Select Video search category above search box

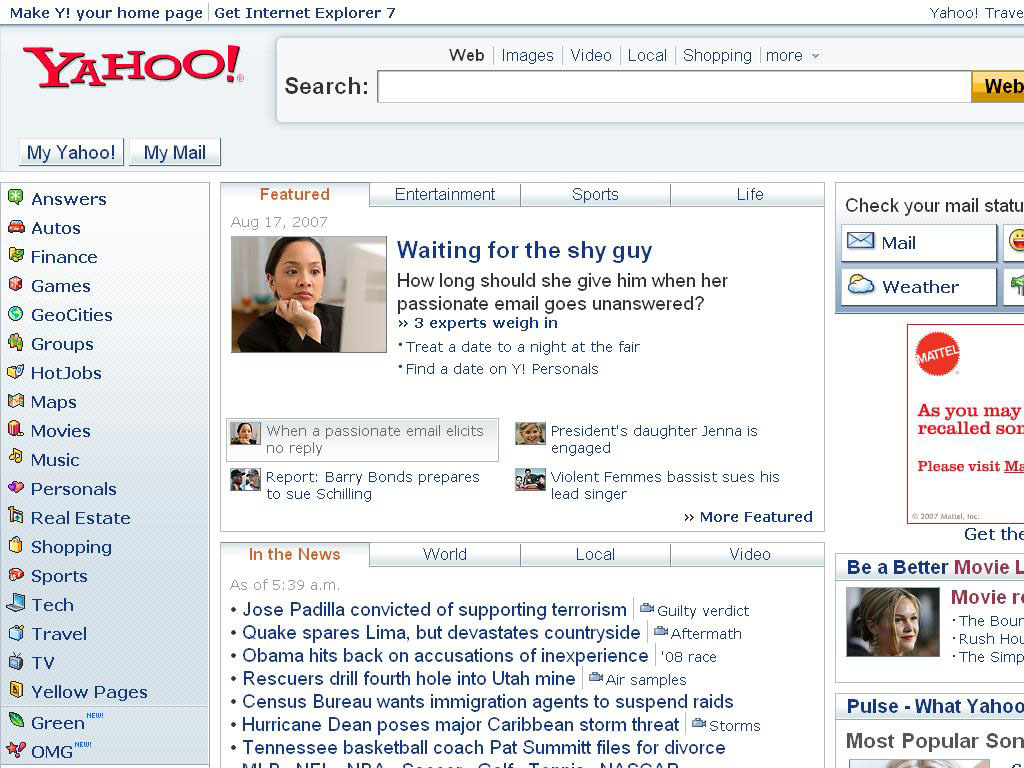click(x=591, y=56)
